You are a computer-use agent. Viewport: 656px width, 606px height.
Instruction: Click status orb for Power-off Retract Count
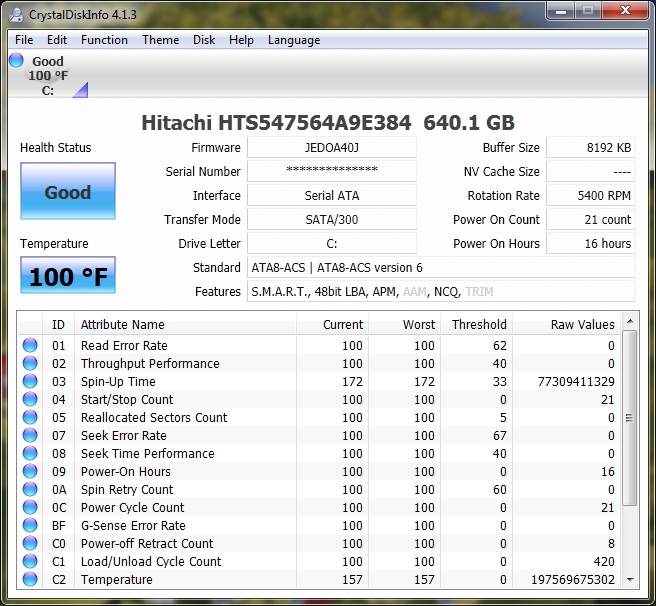tap(30, 543)
